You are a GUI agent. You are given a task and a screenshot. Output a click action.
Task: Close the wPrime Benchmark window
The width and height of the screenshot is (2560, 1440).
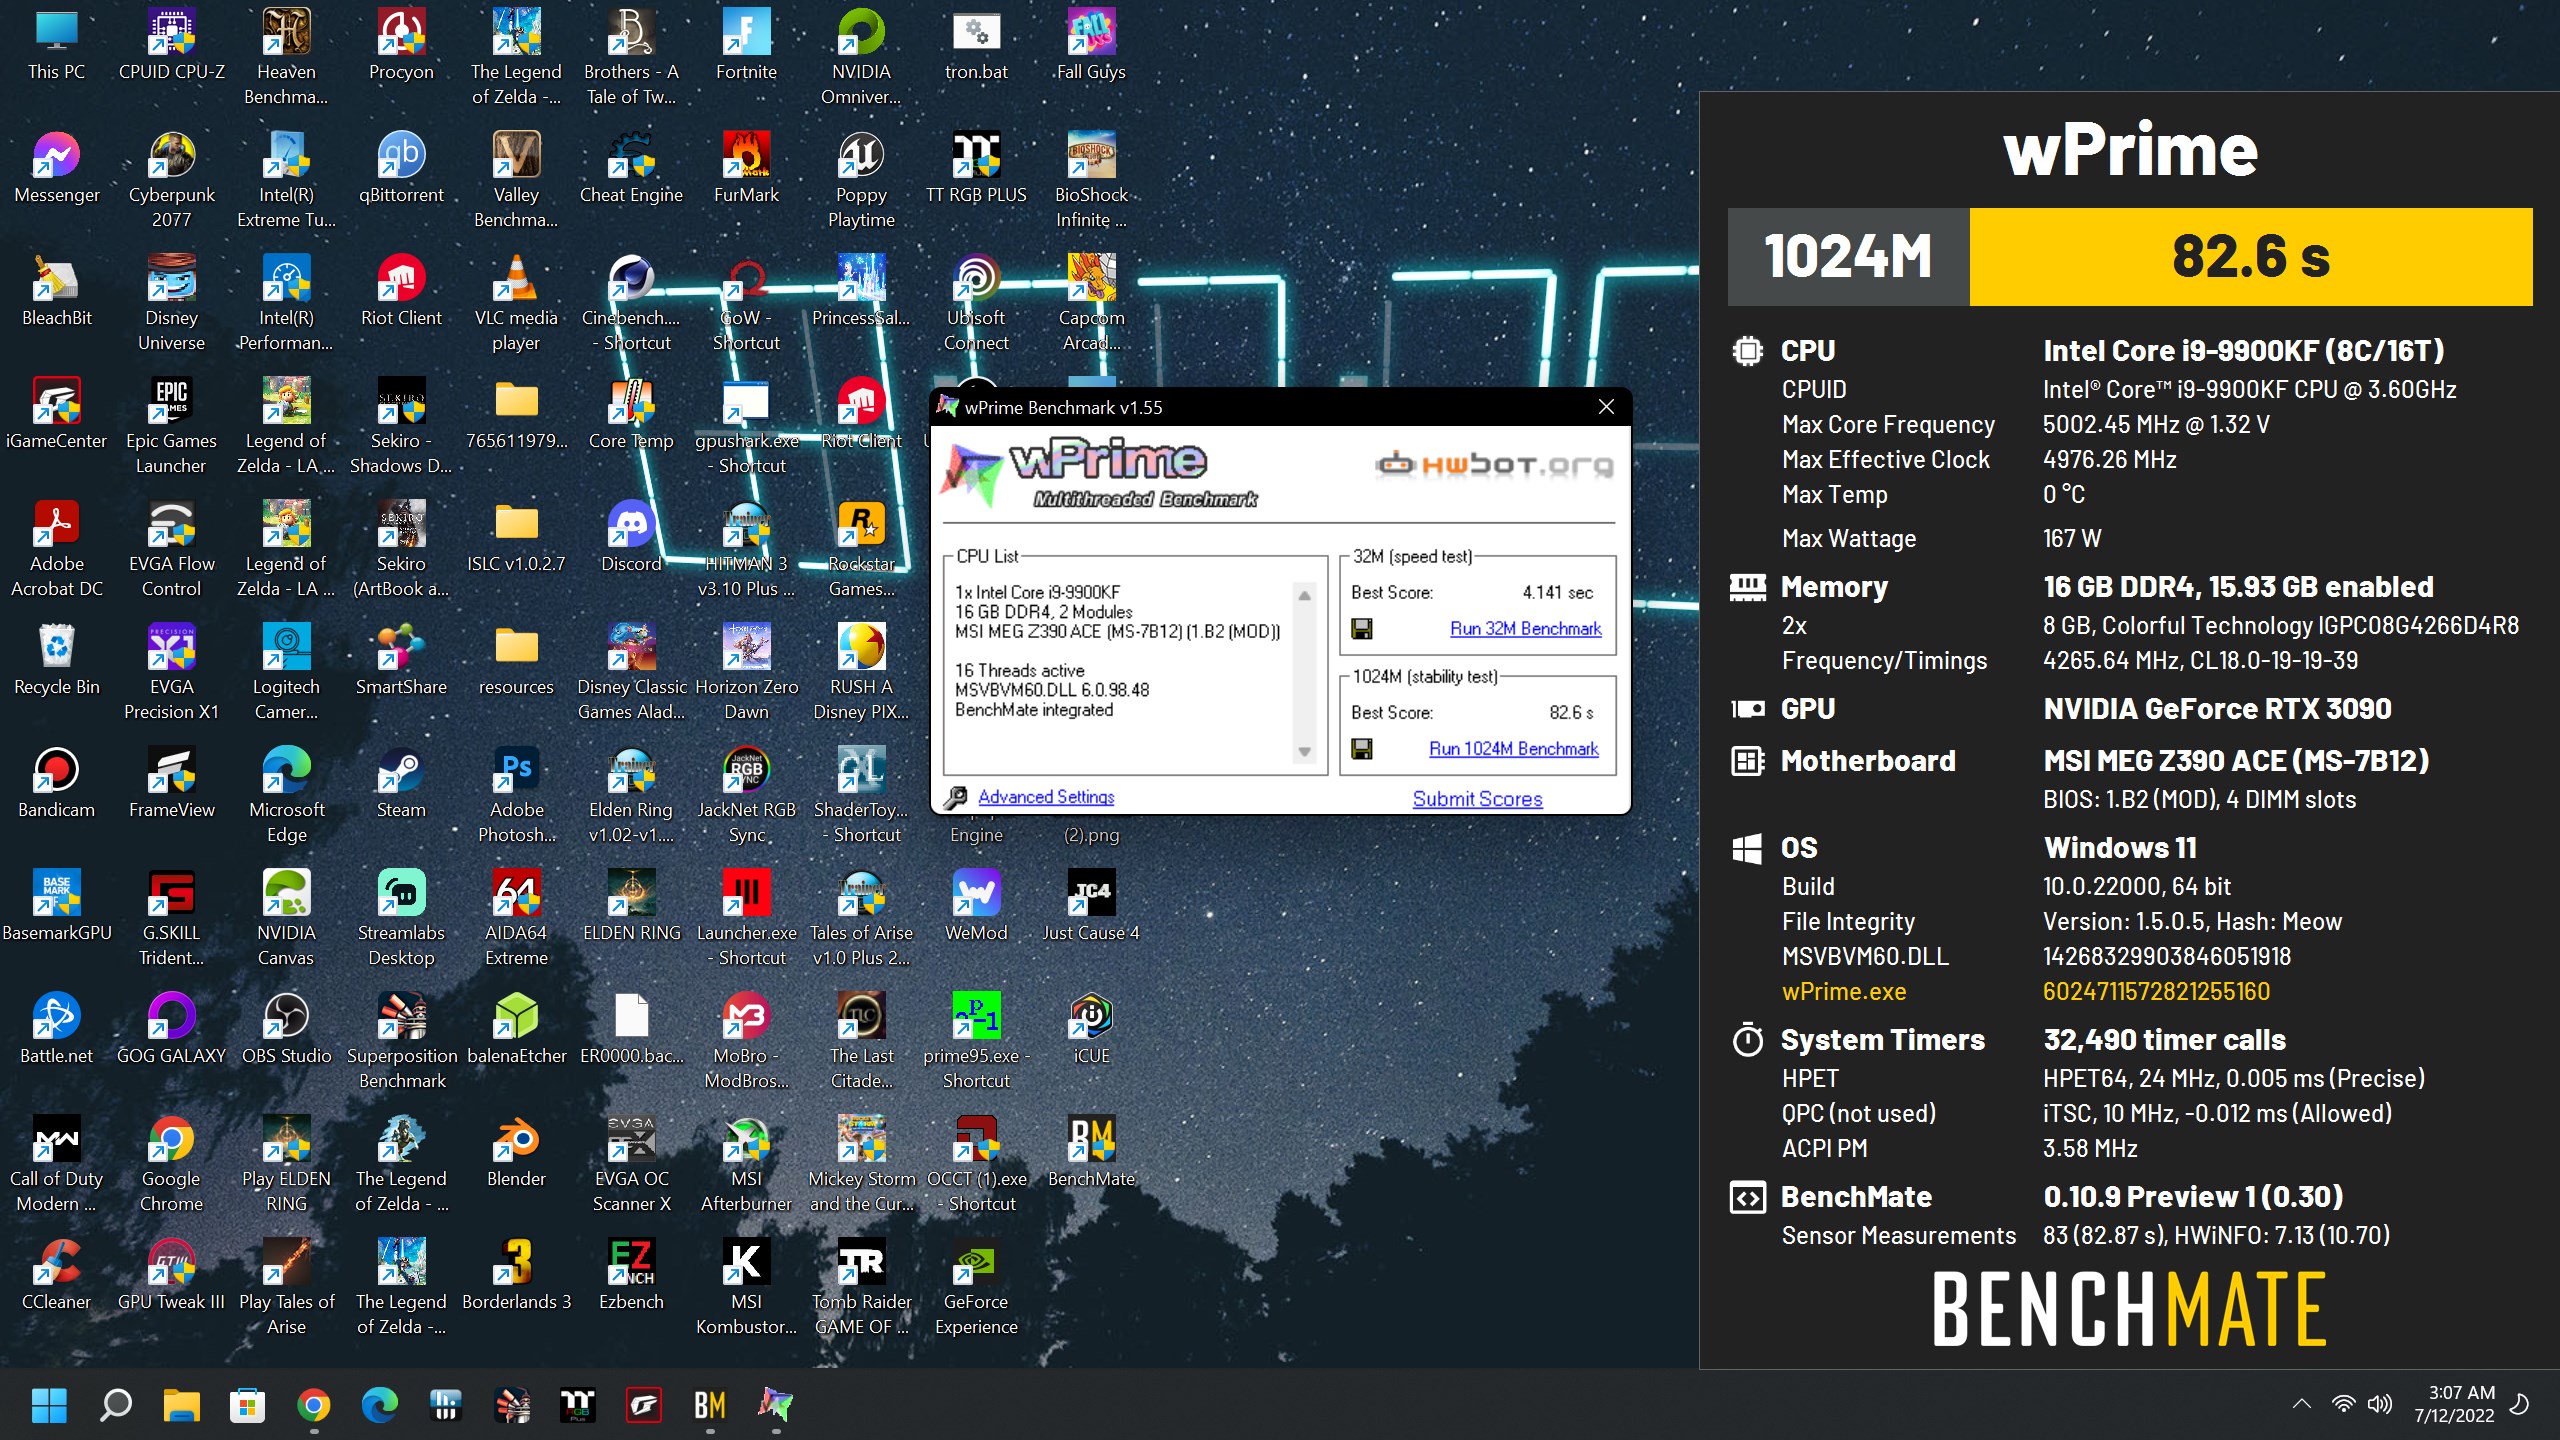(1606, 407)
